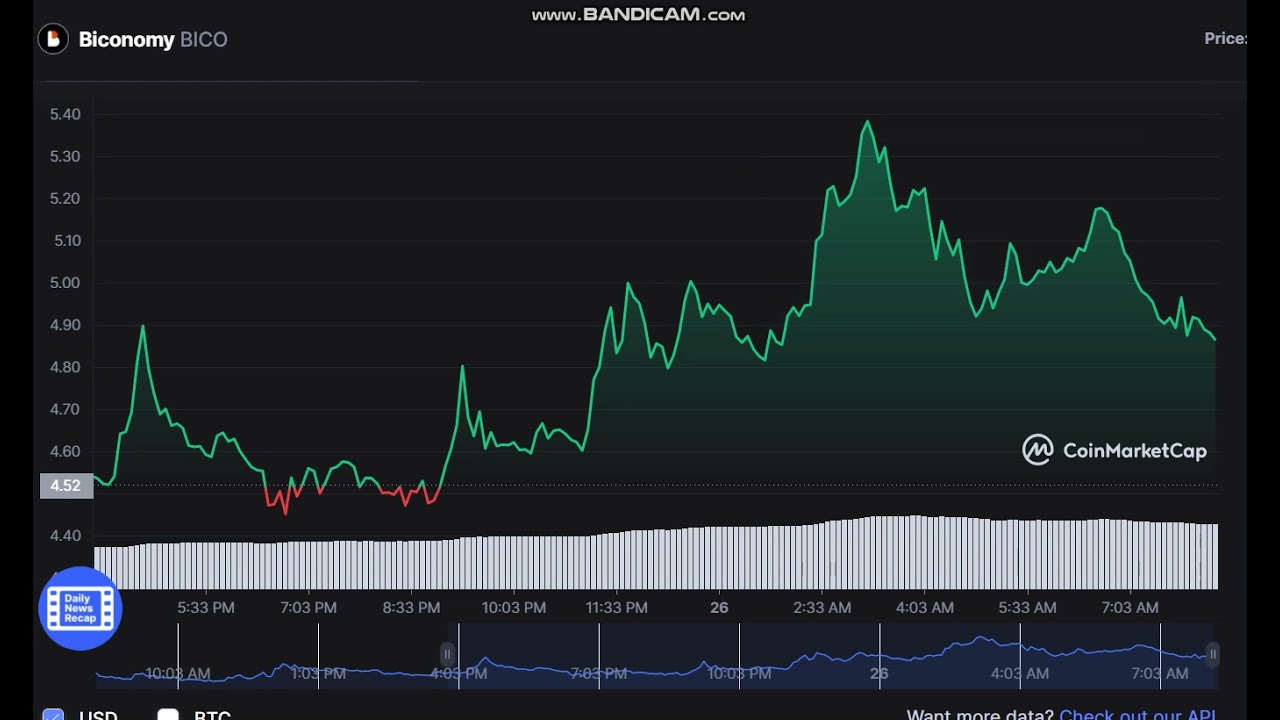The width and height of the screenshot is (1280, 720).
Task: Toggle the BTC checkbox
Action: coord(168,715)
